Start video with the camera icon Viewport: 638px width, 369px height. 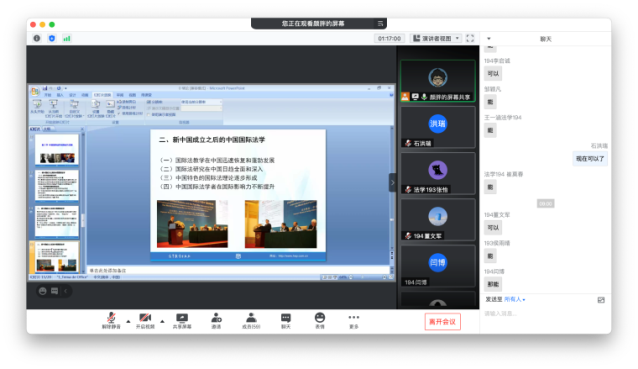click(145, 321)
